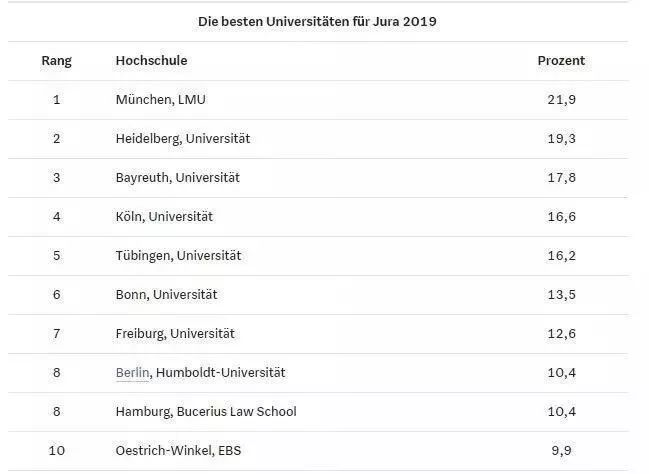
Task: Select the table title Die besten Universitäten
Action: [x=317, y=22]
